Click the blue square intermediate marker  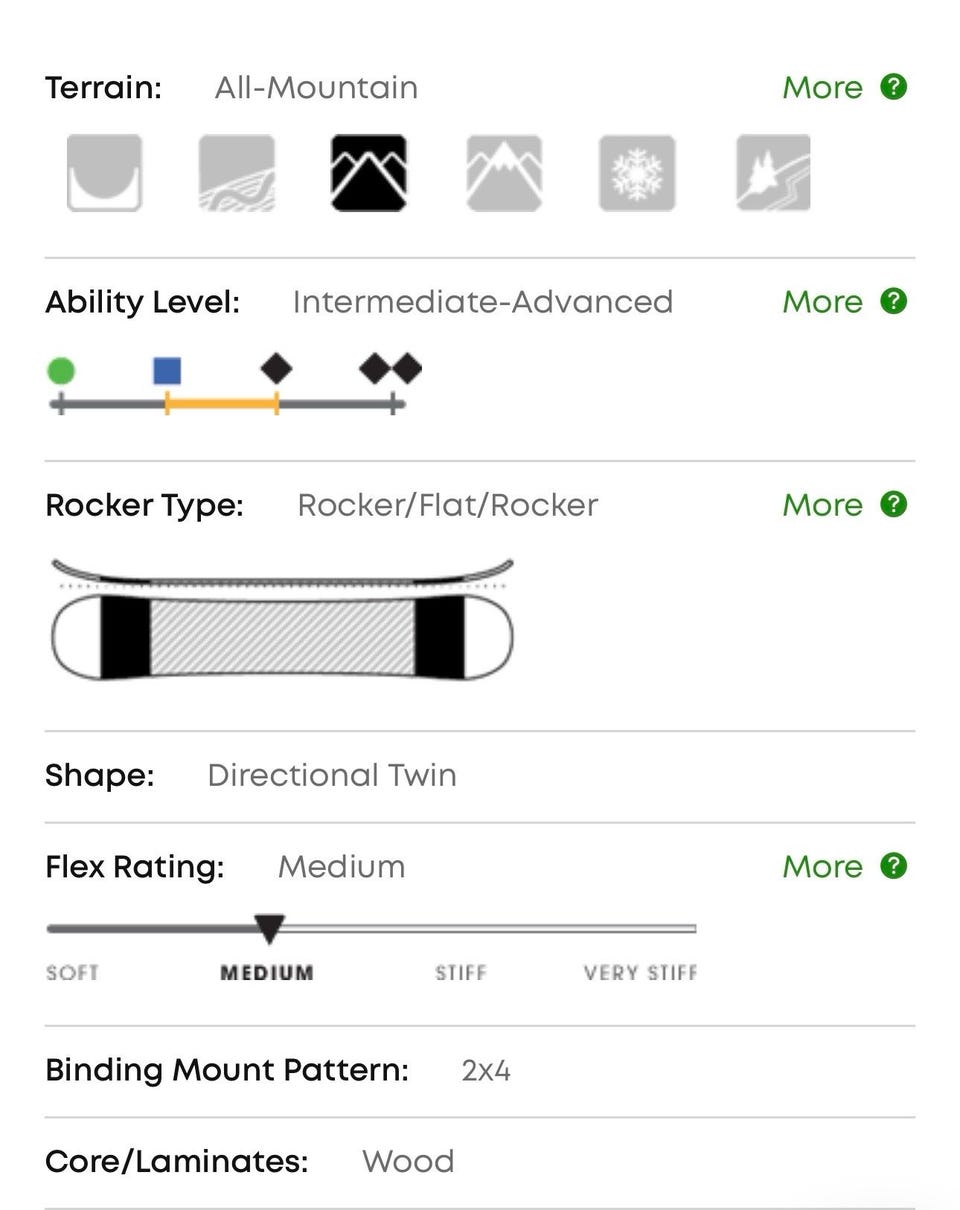tap(167, 371)
